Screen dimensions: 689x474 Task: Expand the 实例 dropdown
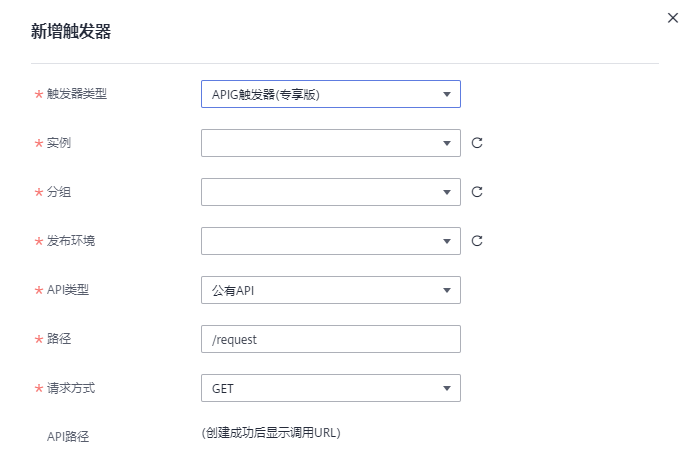point(330,143)
